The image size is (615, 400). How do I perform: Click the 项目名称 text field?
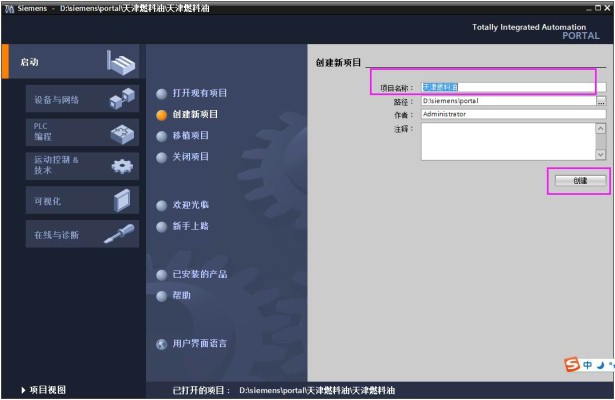pyautogui.click(x=507, y=87)
